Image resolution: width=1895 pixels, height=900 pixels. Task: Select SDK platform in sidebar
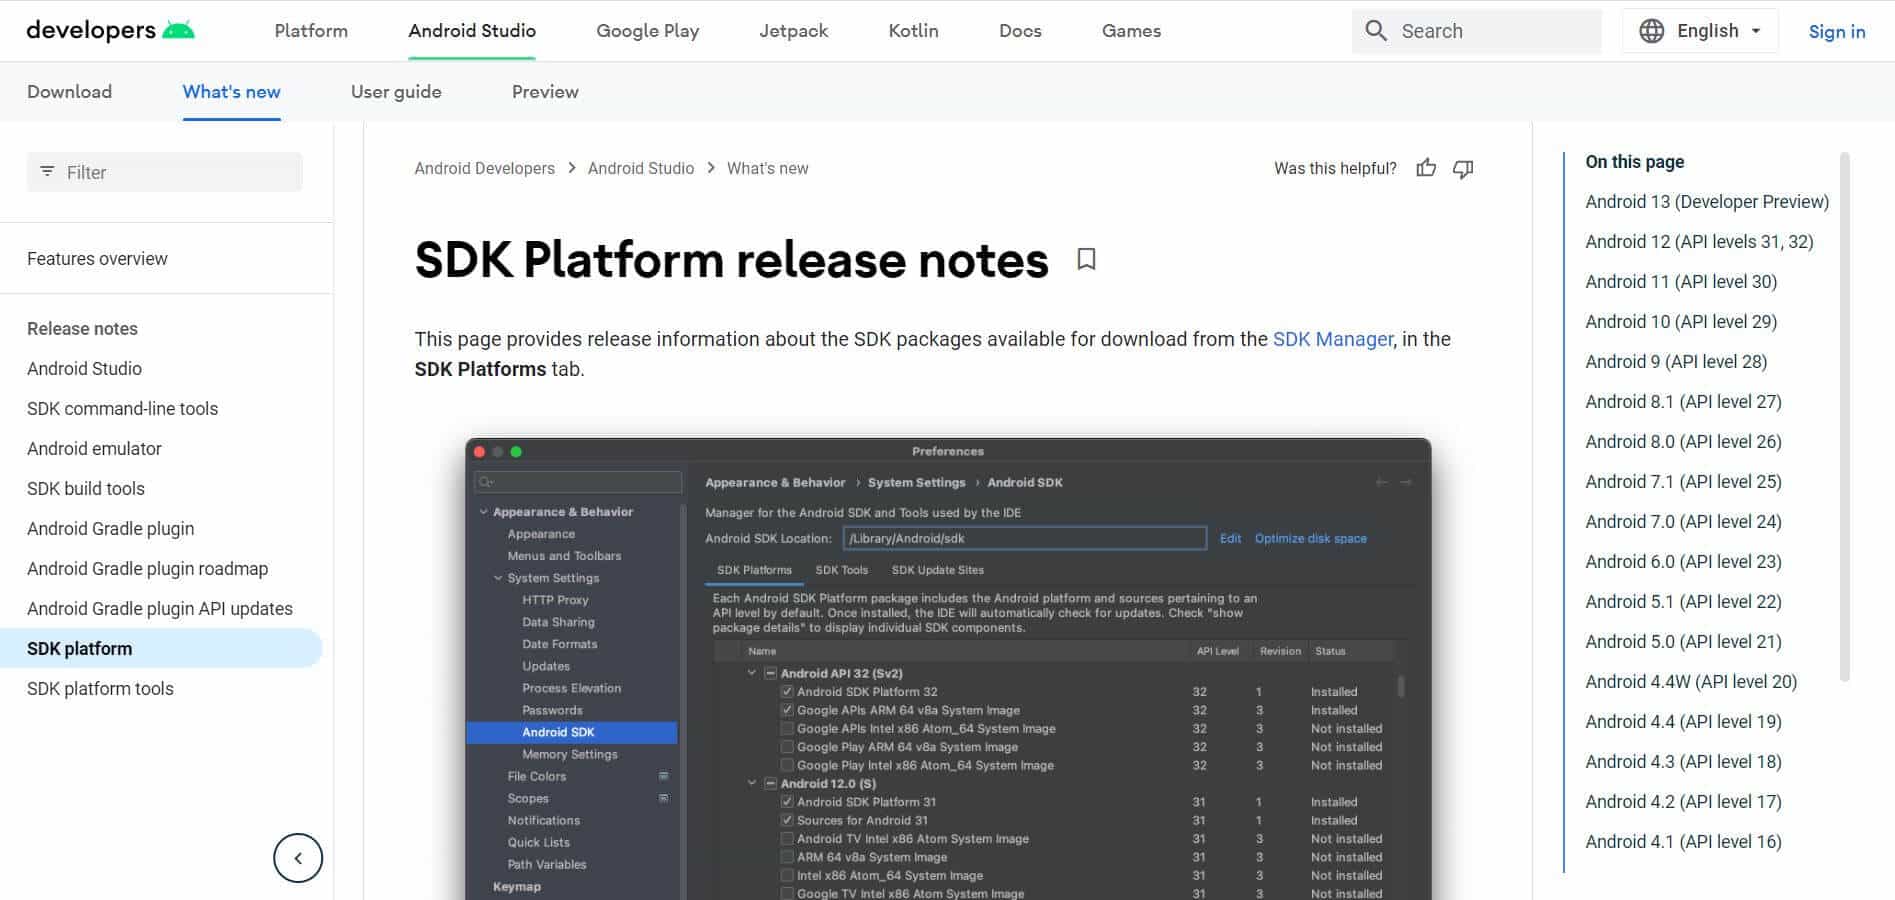click(161, 648)
